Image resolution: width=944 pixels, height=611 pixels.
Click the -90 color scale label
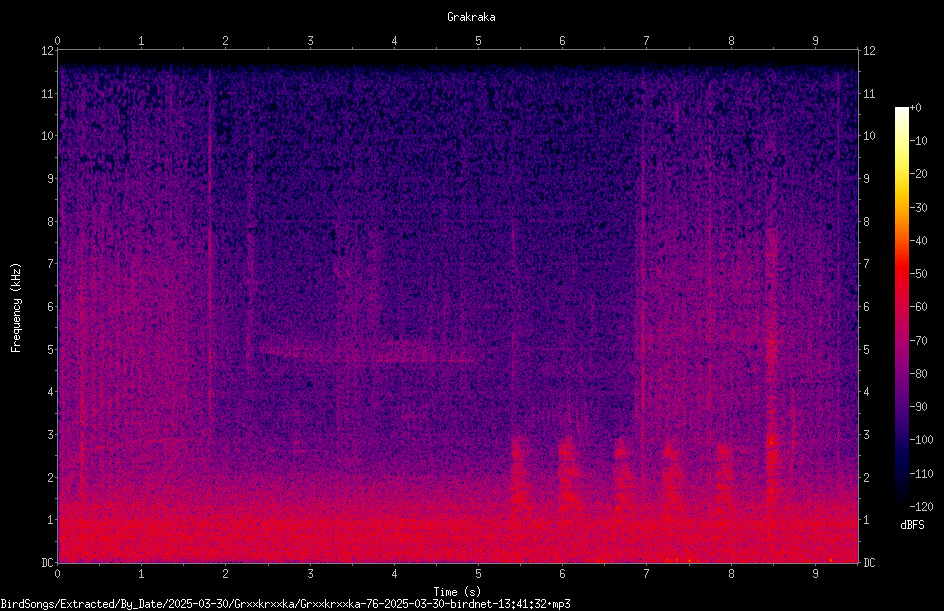(x=918, y=407)
